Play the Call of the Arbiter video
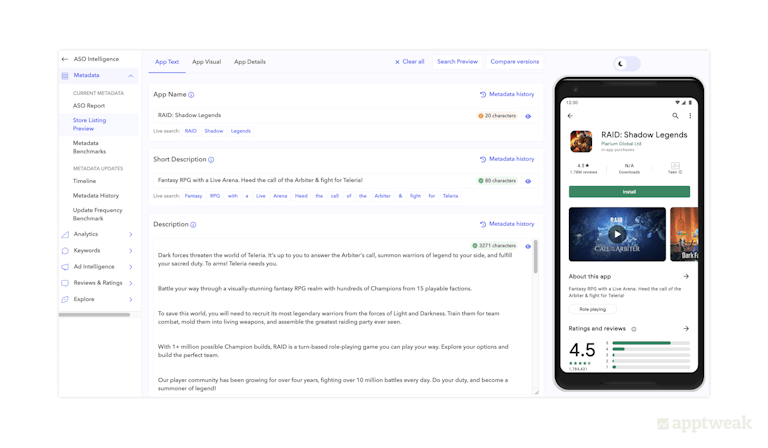The height and width of the screenshot is (448, 768). click(x=617, y=234)
